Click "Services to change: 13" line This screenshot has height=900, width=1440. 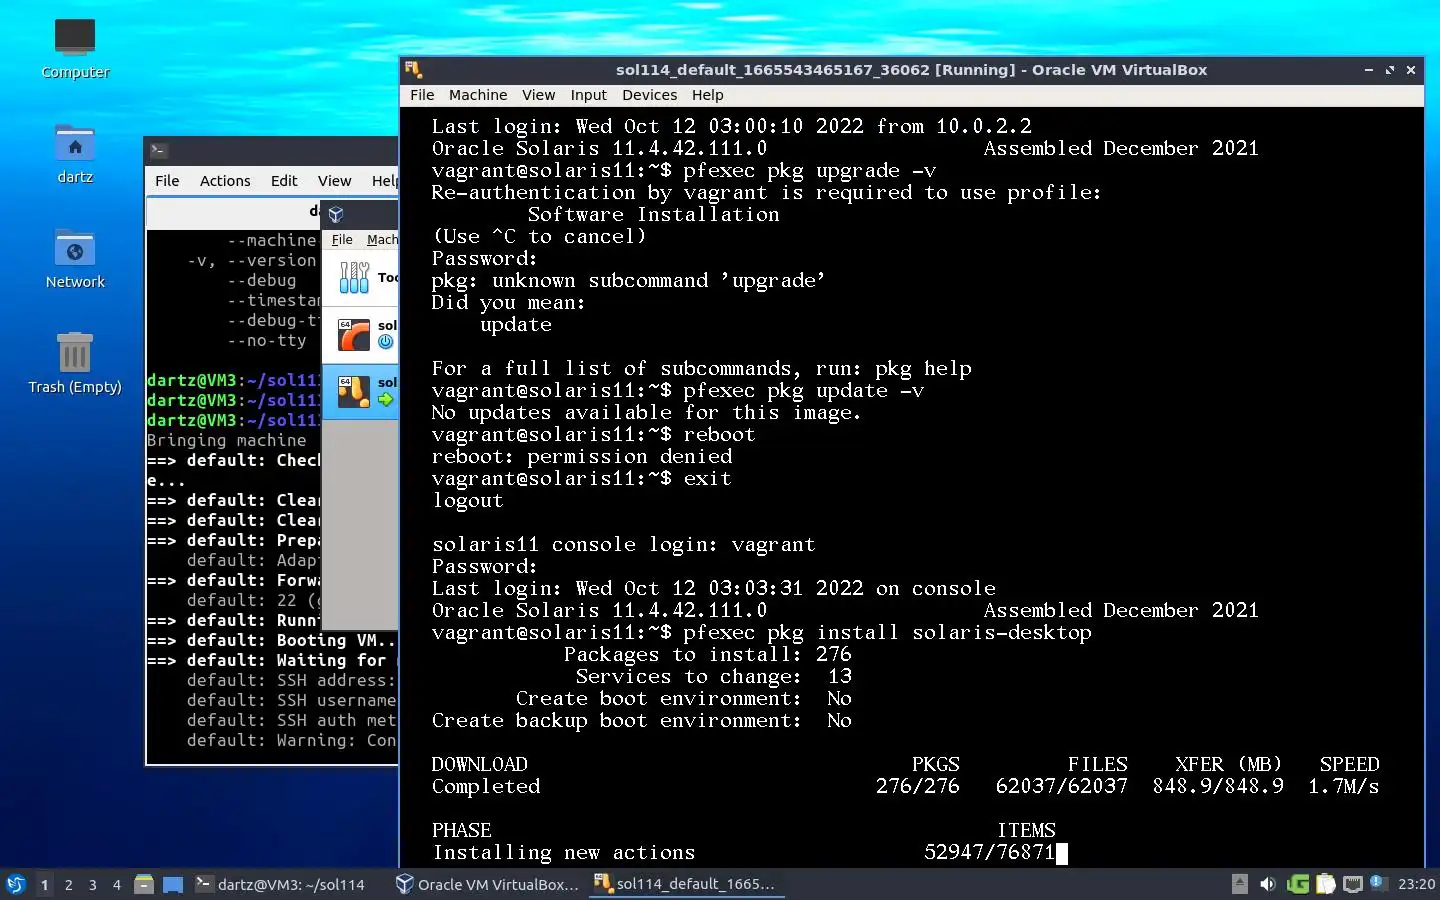coord(713,676)
